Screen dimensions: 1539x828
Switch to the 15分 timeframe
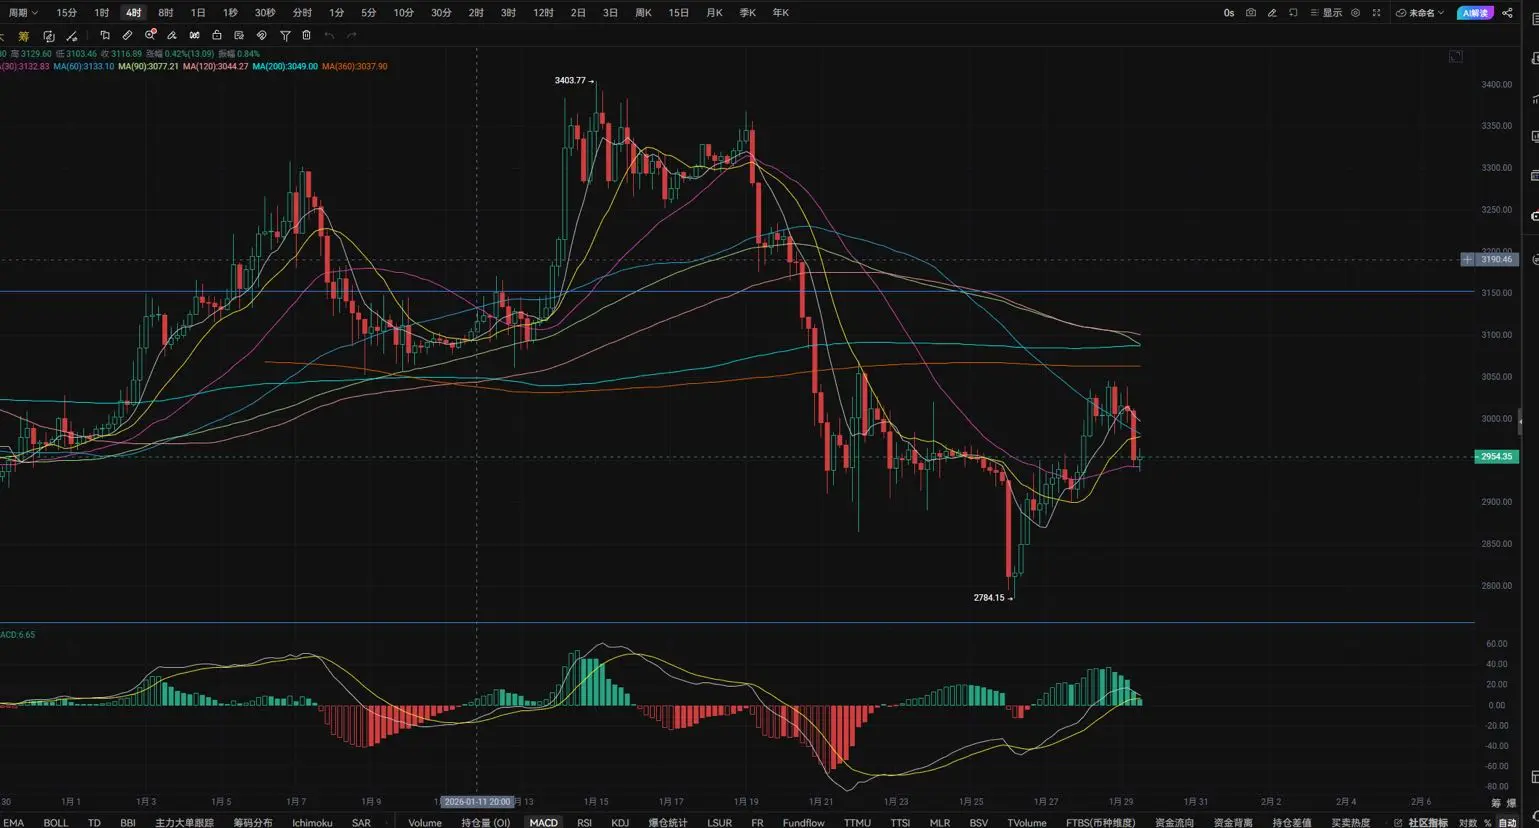pyautogui.click(x=66, y=13)
